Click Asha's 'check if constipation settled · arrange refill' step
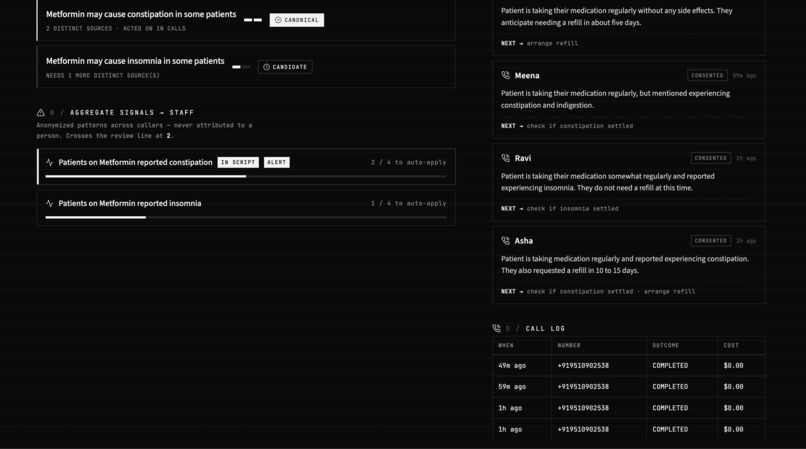The width and height of the screenshot is (806, 449). coord(611,291)
